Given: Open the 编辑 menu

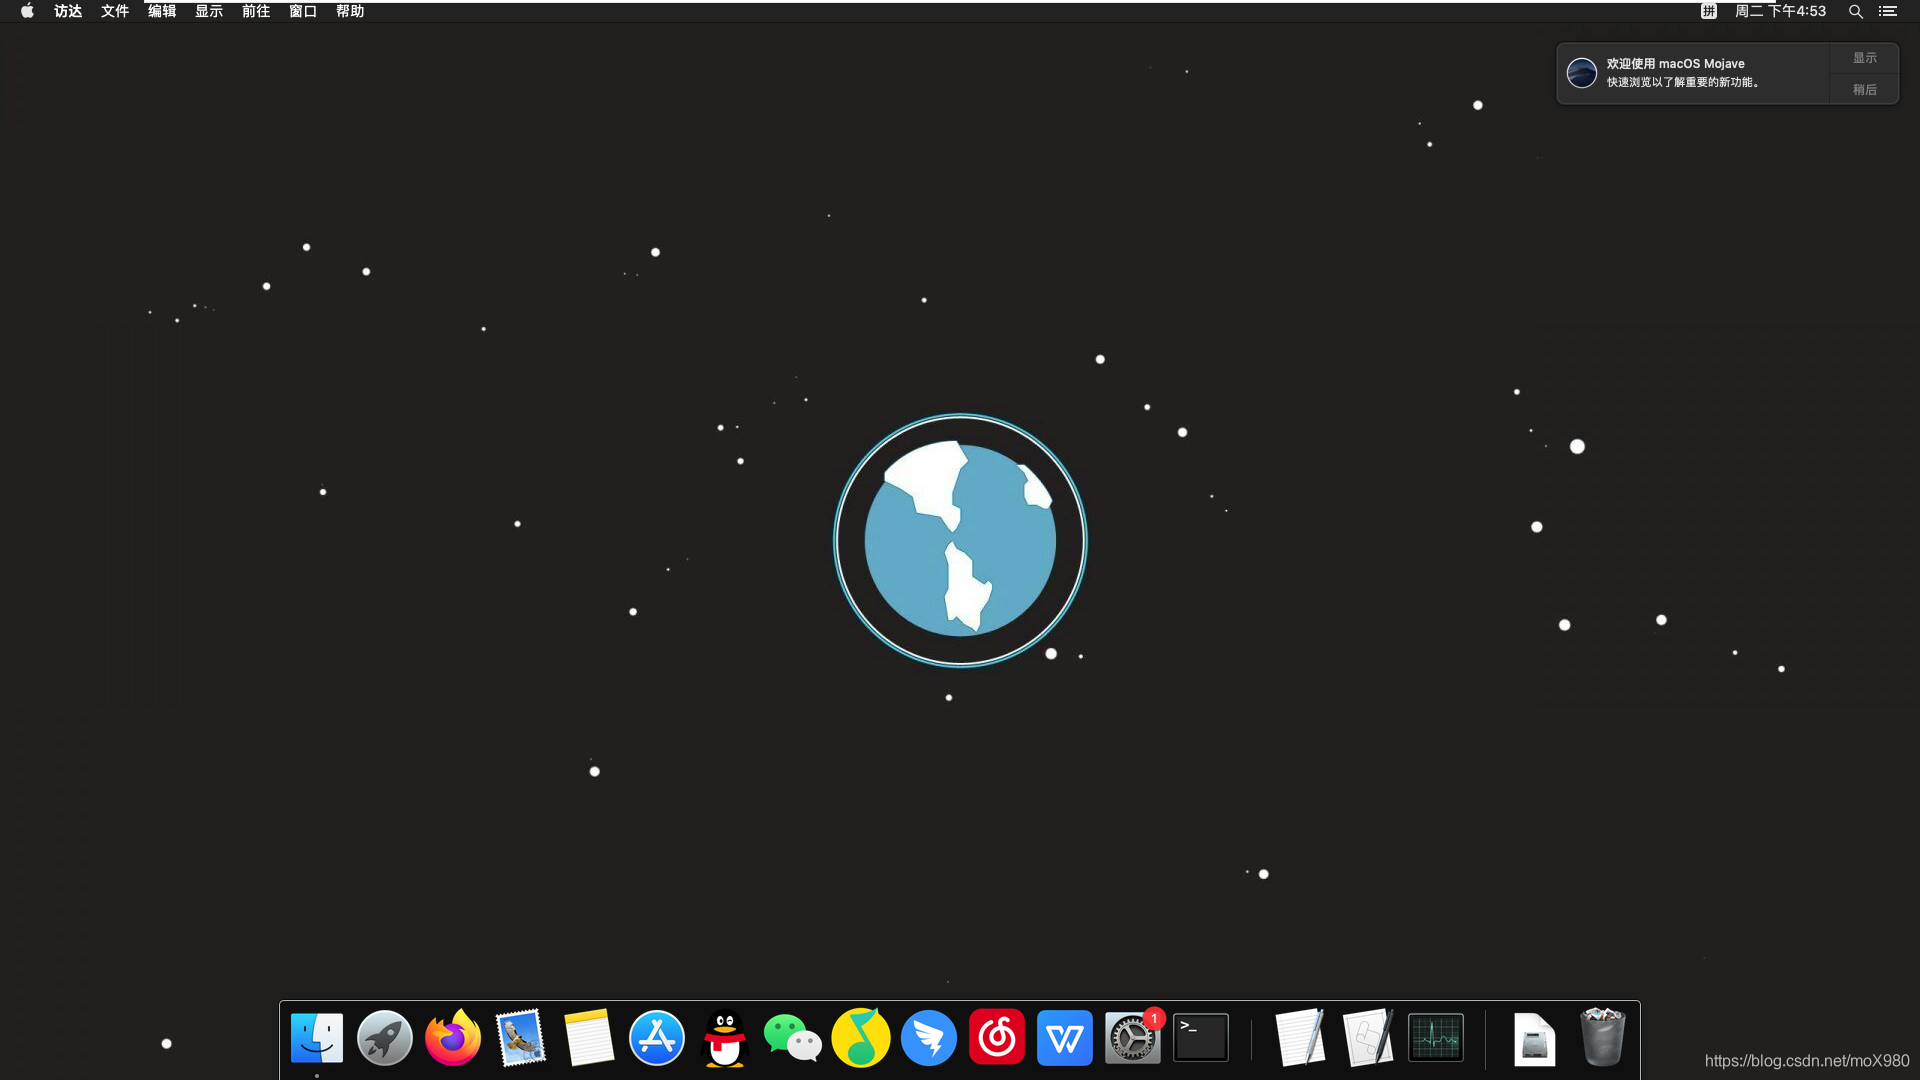Looking at the screenshot, I should pos(162,11).
